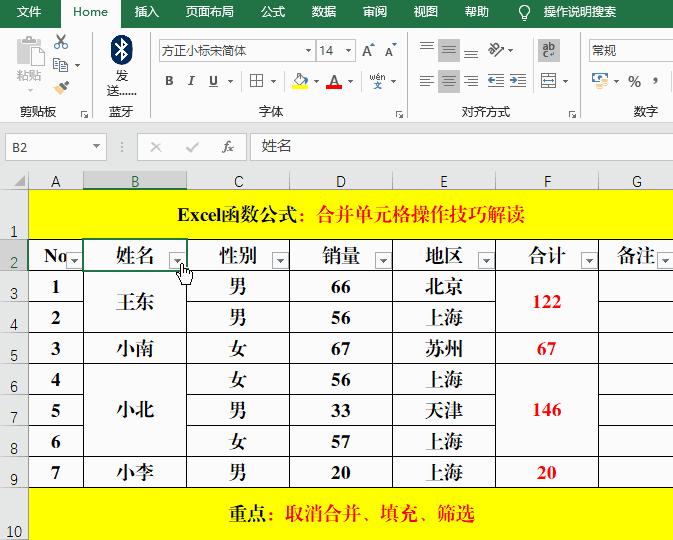Switch to the 审阅 tab
The image size is (673, 540).
375,12
